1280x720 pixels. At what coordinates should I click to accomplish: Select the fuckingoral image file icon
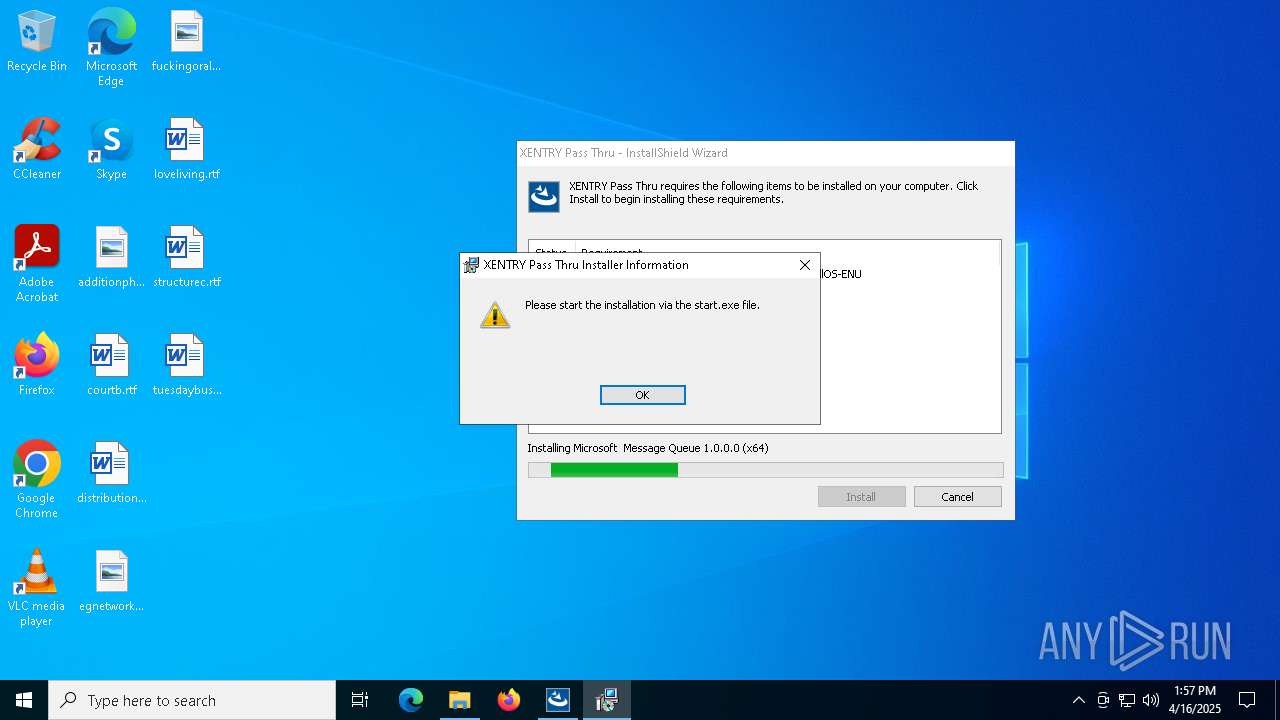coord(186,42)
